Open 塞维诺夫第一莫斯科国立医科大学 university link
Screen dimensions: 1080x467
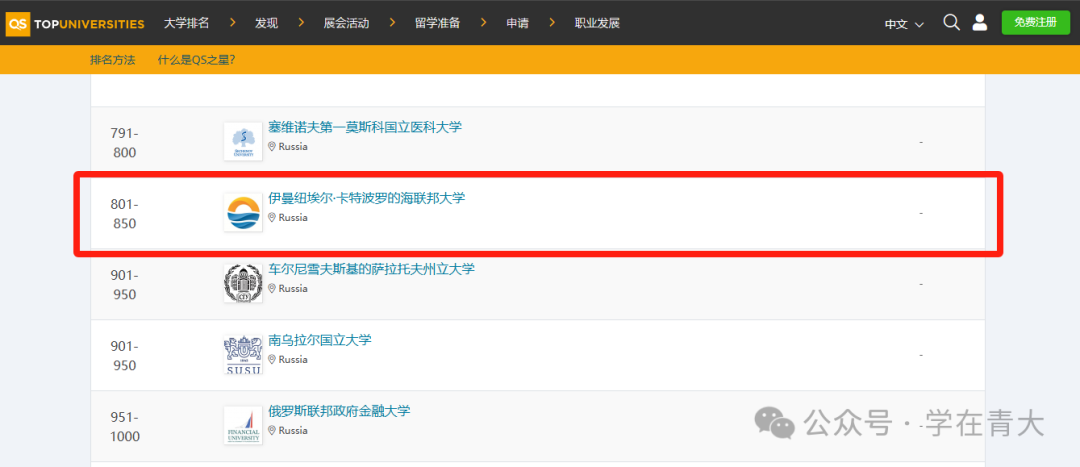[365, 127]
